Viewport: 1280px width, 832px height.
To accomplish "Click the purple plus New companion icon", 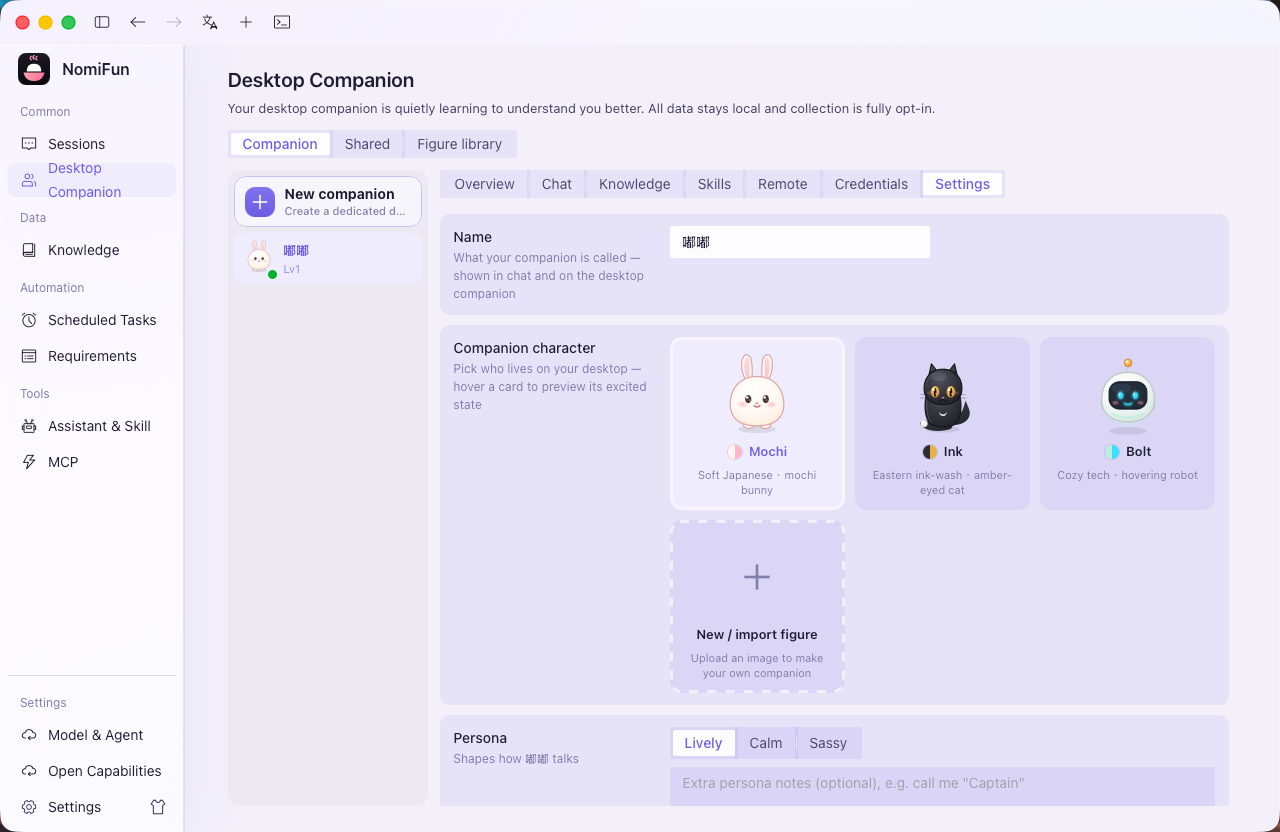I will point(260,202).
